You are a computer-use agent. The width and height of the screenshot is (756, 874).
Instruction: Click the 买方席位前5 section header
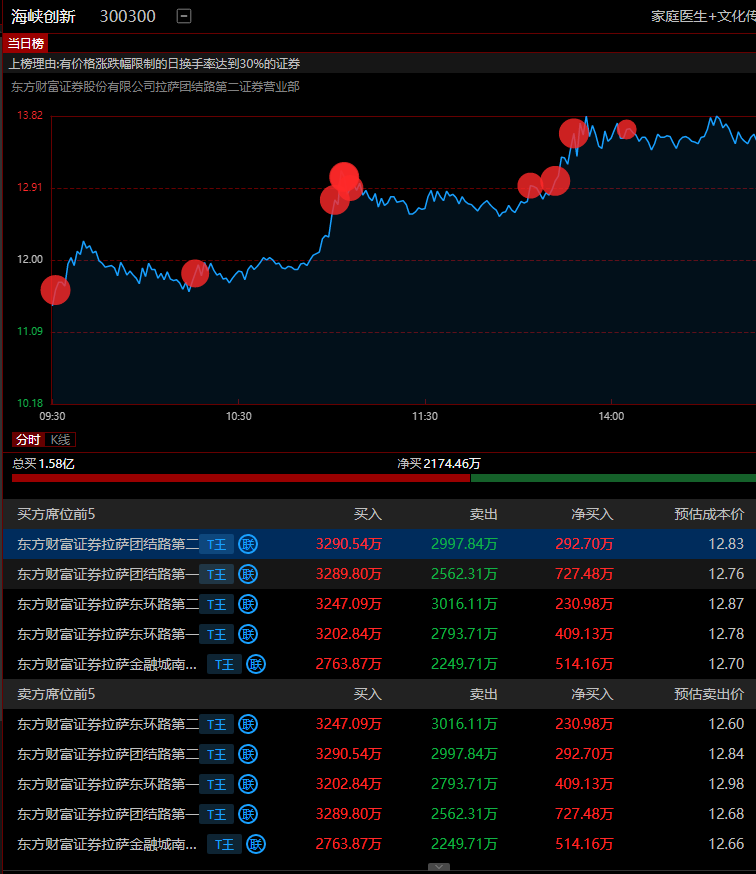point(56,514)
